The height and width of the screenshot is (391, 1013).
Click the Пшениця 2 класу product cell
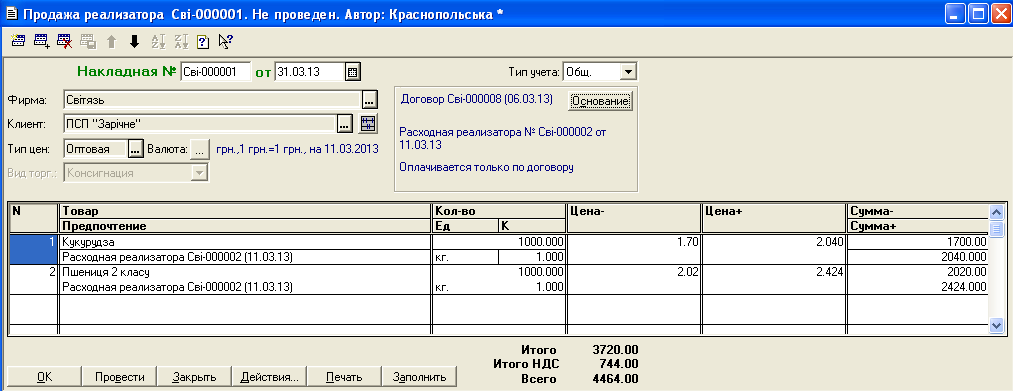[245, 272]
